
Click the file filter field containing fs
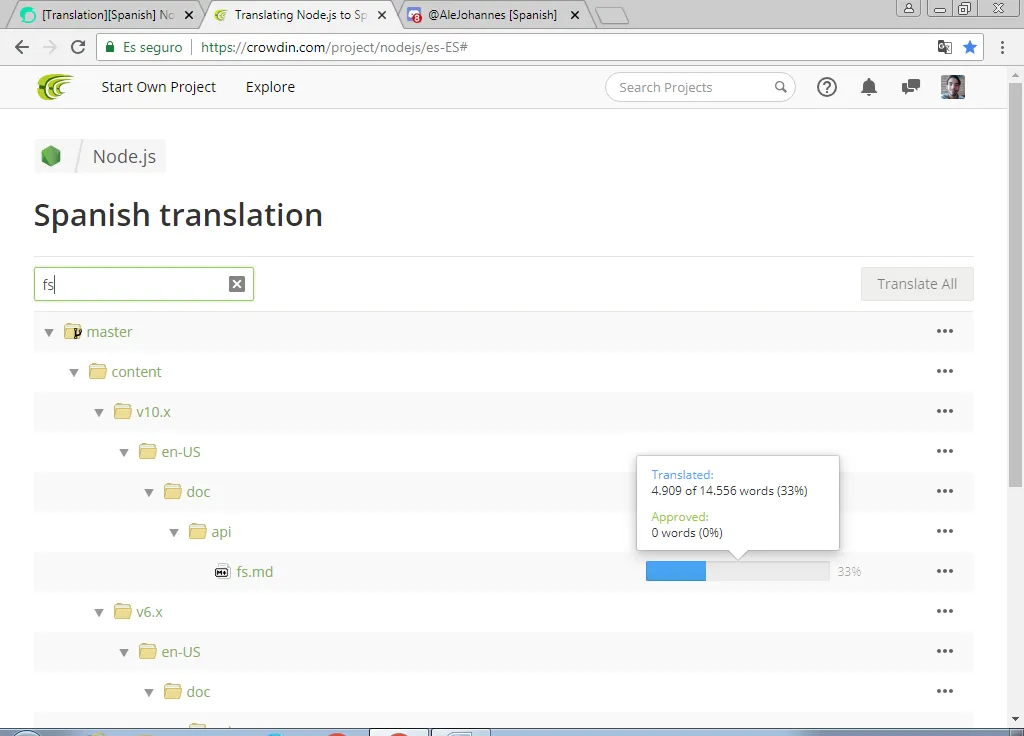tap(144, 284)
